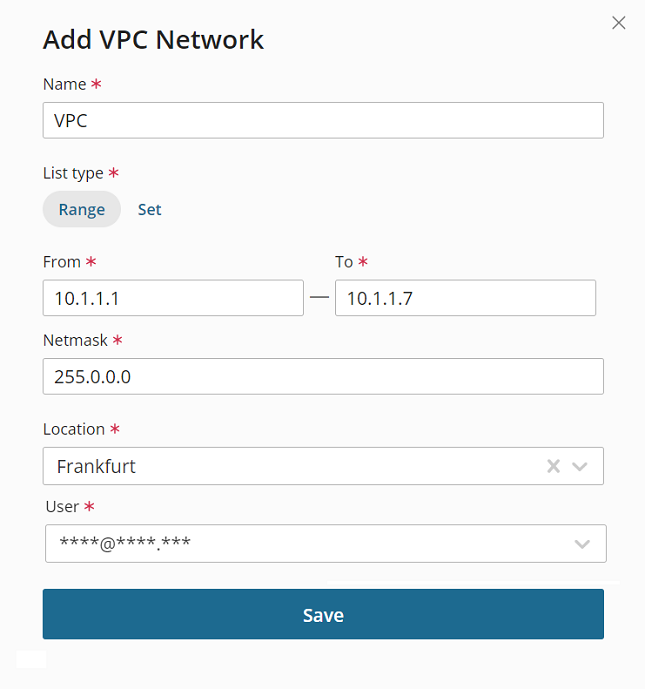
Task: Open the User dropdown chevron
Action: pyautogui.click(x=582, y=544)
